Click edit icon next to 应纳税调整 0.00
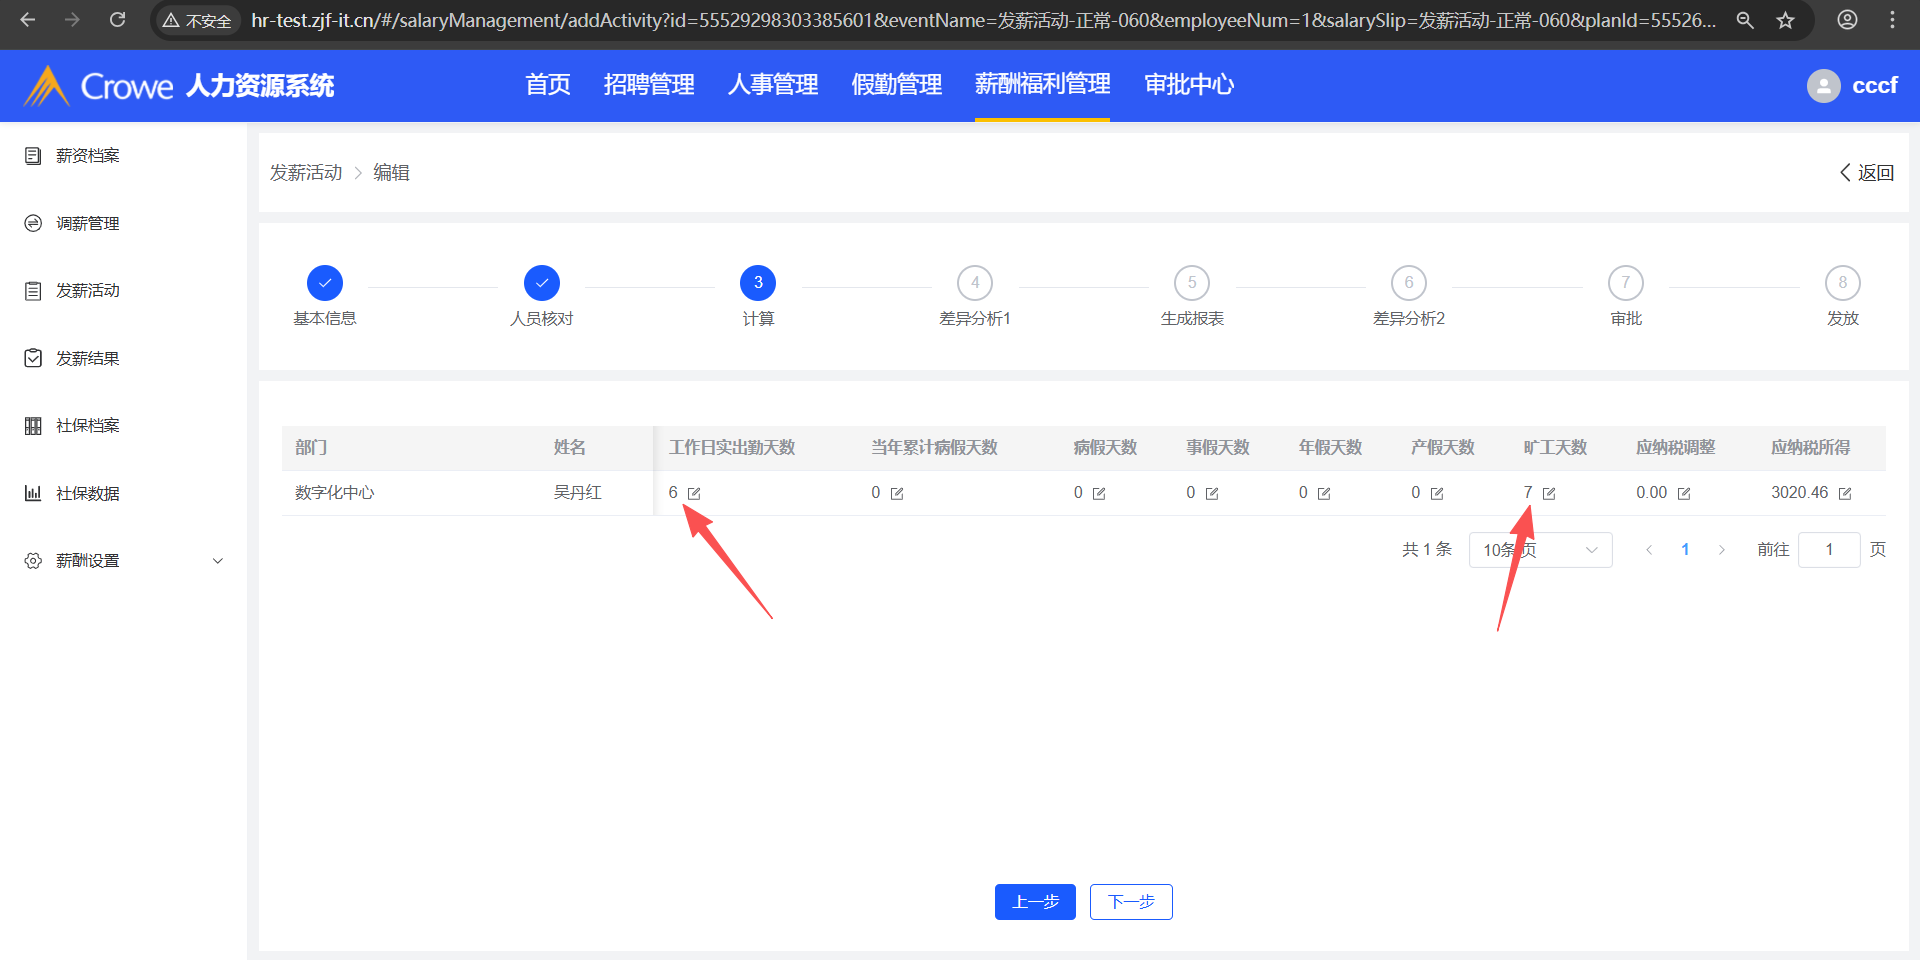 (x=1684, y=494)
